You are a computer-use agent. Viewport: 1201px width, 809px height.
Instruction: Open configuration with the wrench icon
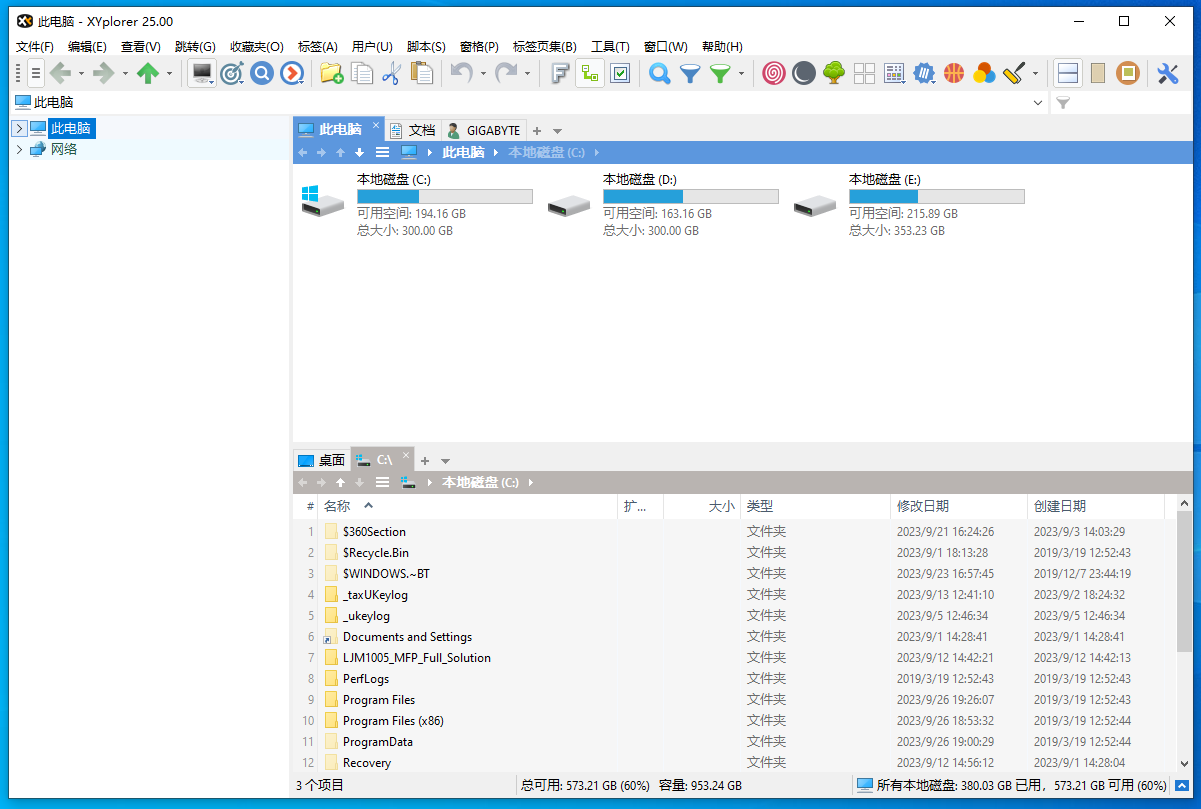click(1167, 73)
